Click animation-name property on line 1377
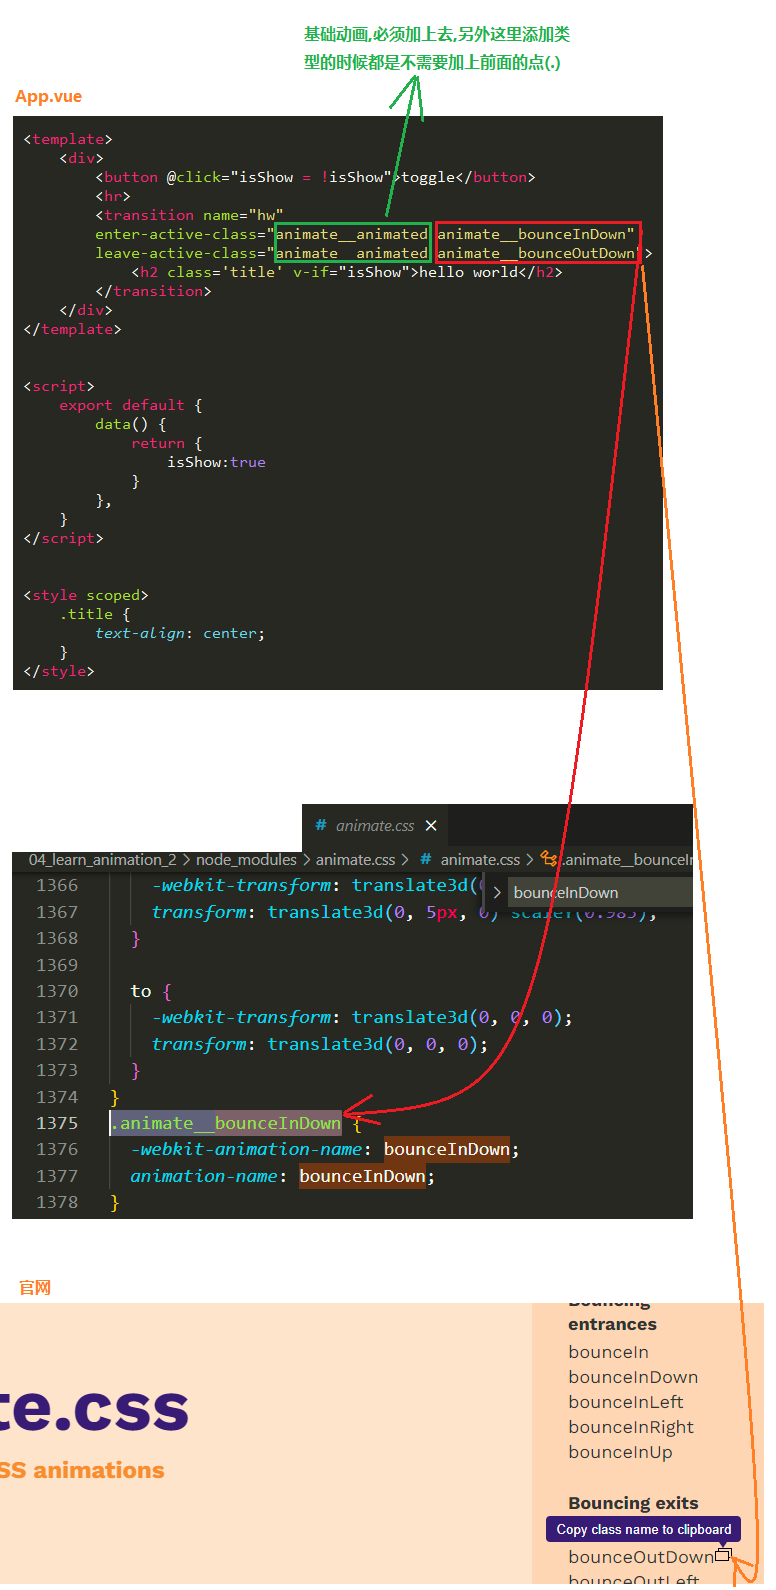Image resolution: width=776 pixels, height=1590 pixels. click(204, 1176)
